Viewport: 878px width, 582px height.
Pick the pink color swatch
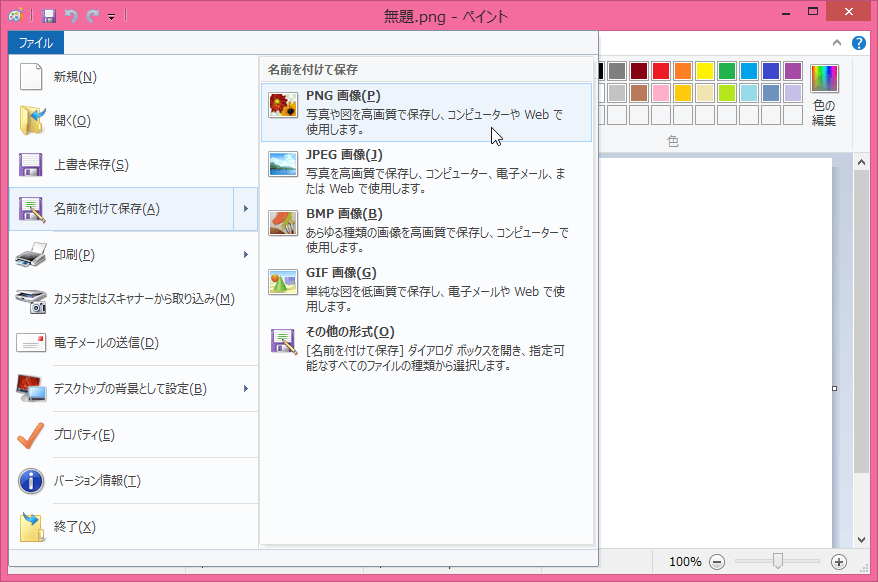661,93
